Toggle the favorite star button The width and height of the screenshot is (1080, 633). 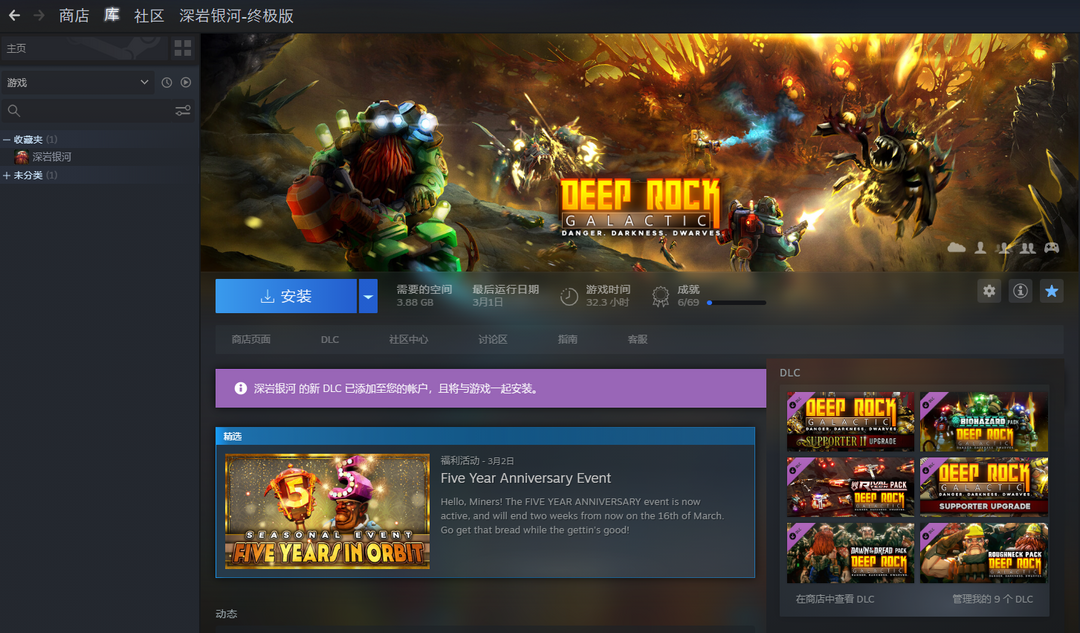(x=1051, y=291)
